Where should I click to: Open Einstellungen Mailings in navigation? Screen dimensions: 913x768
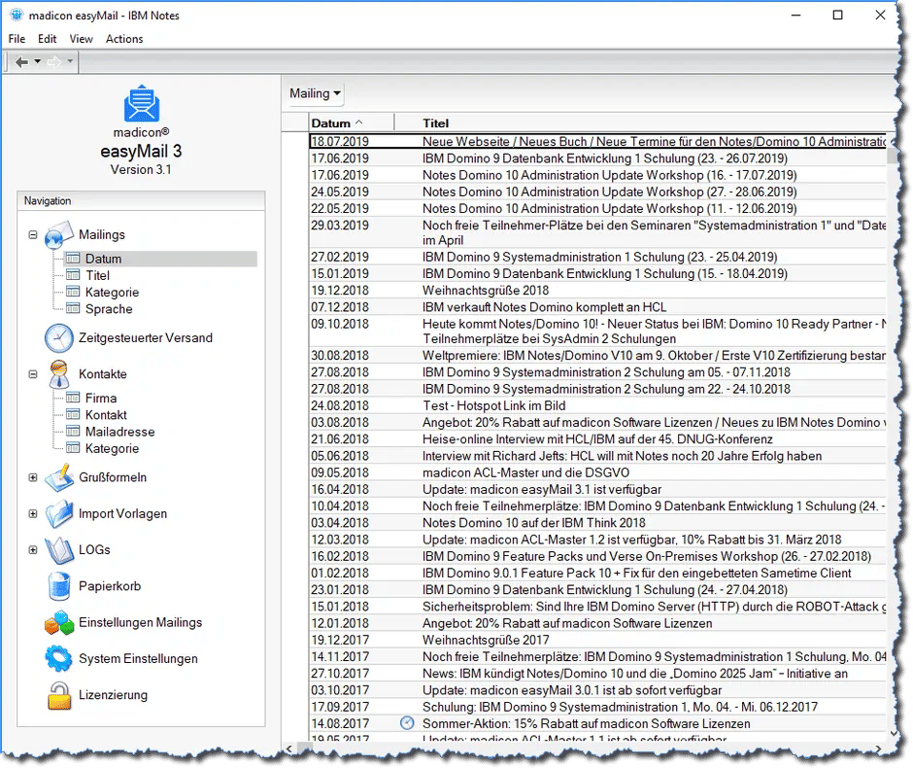pos(140,622)
